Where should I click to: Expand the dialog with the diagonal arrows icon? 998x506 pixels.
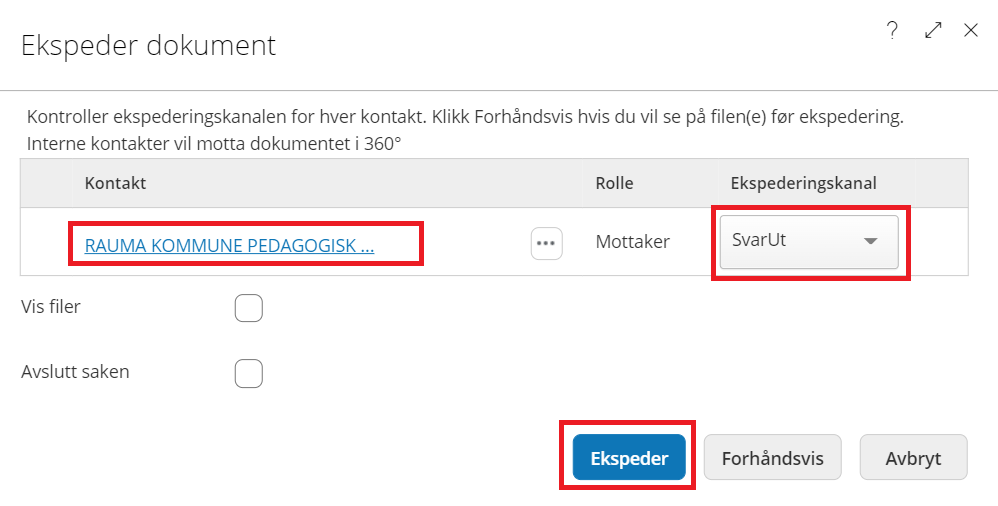click(934, 31)
